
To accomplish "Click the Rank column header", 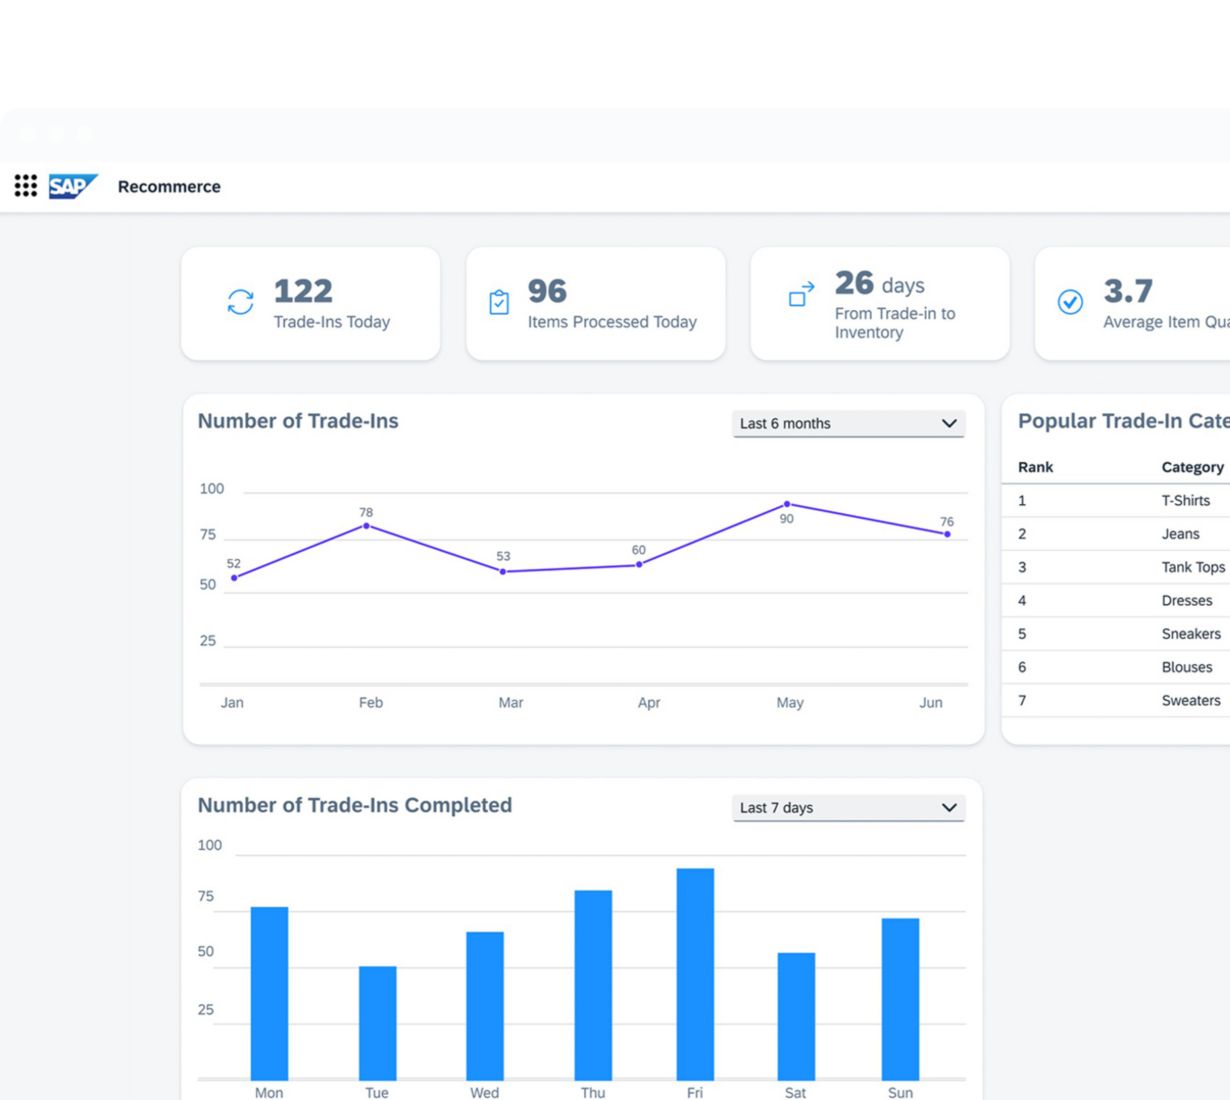I will pyautogui.click(x=1035, y=467).
